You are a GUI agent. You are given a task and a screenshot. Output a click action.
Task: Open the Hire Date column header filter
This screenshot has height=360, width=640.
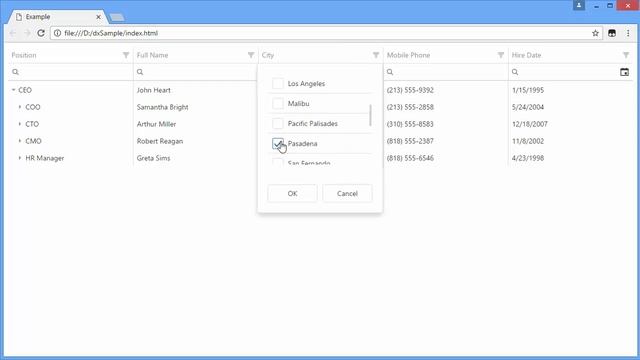[x=626, y=55]
